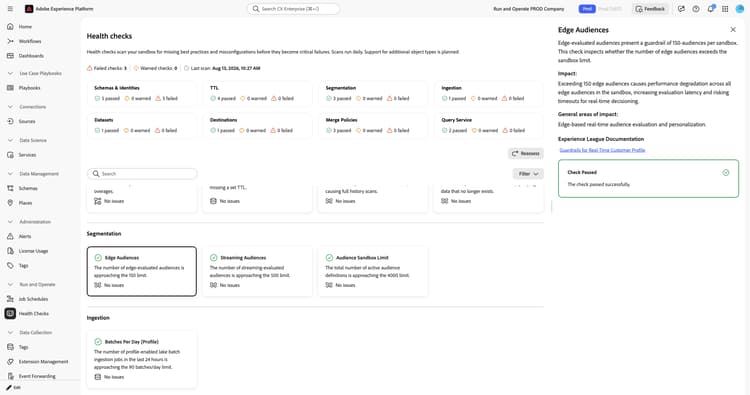Collapse the Administration section
Viewport: 750px width, 395px height.
pos(10,222)
